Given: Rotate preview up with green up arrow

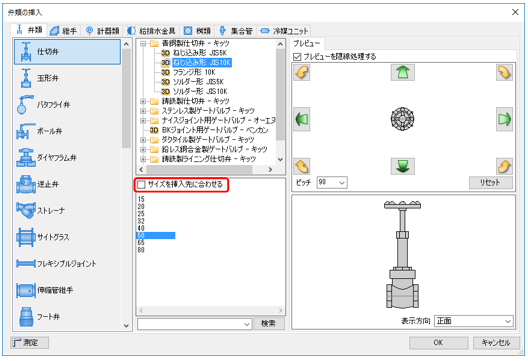Looking at the screenshot, I should (402, 72).
